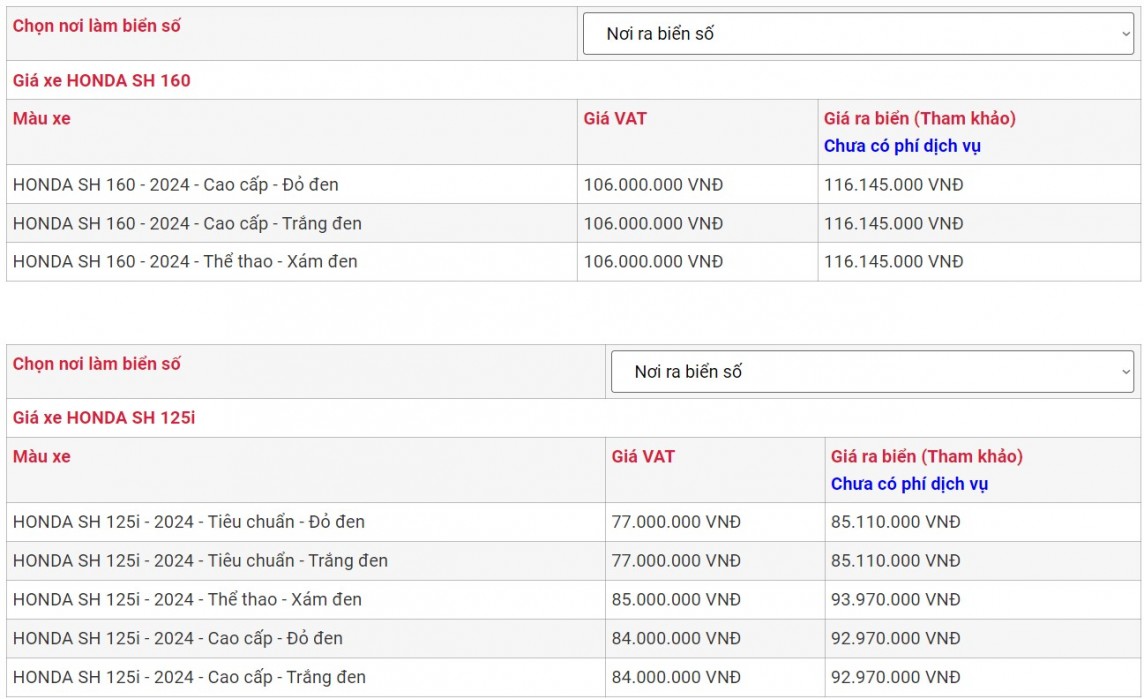Click Giá ra biển header in SH 125i table

tap(926, 457)
